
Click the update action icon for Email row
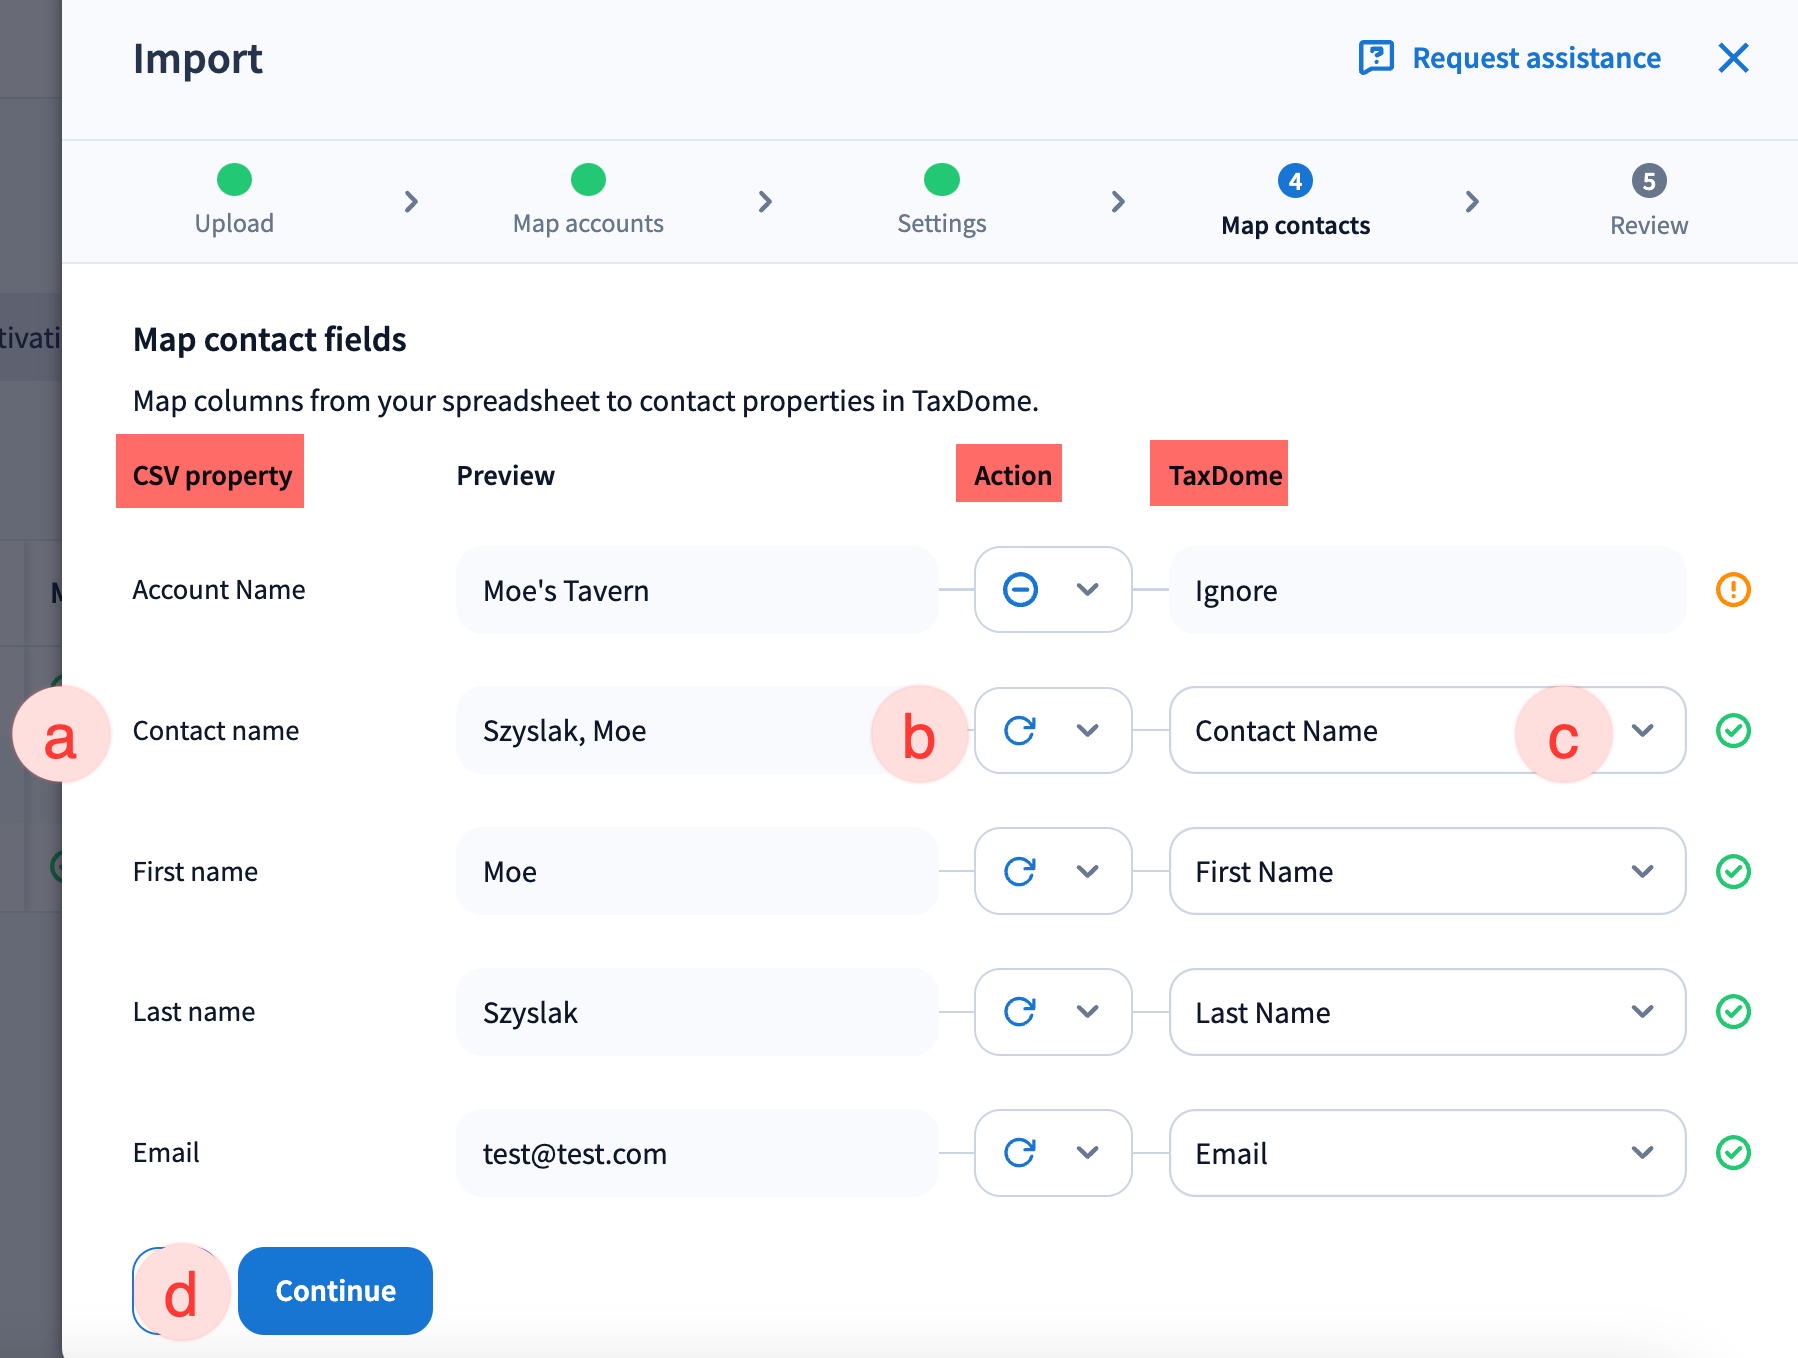click(1020, 1153)
